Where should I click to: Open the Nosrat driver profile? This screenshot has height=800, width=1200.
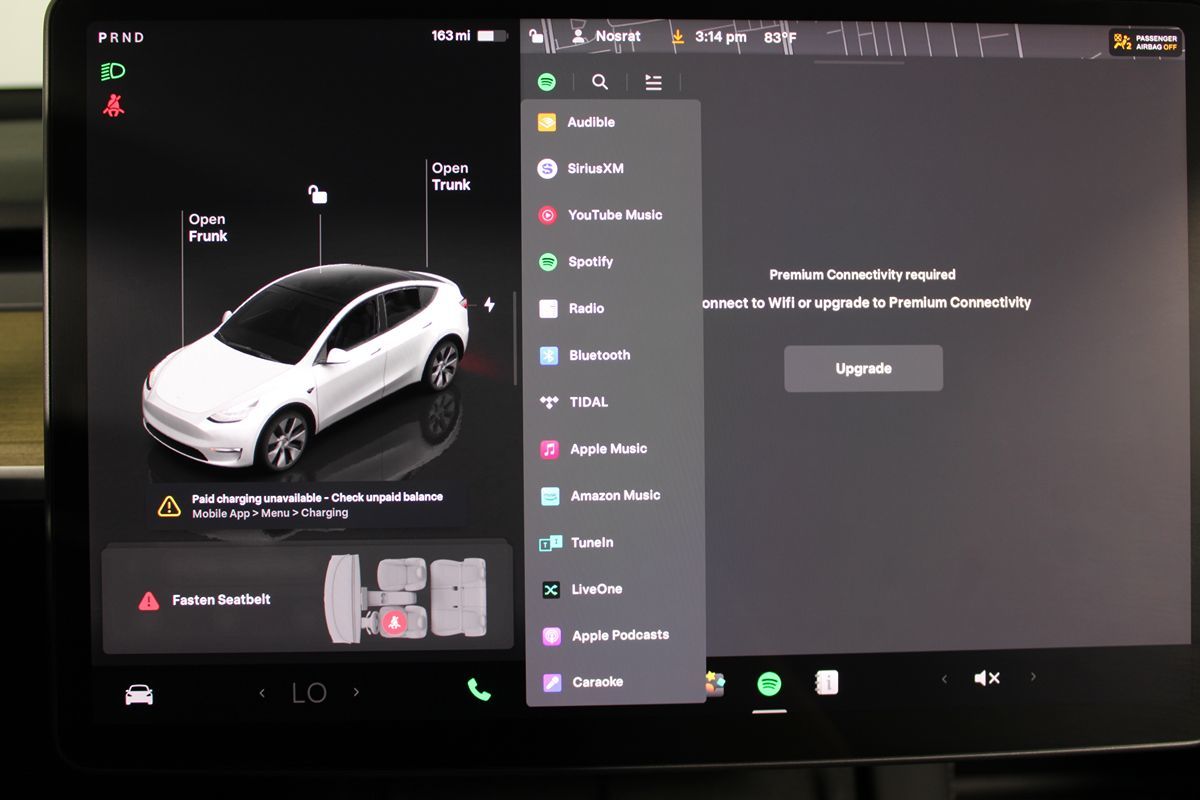click(605, 37)
